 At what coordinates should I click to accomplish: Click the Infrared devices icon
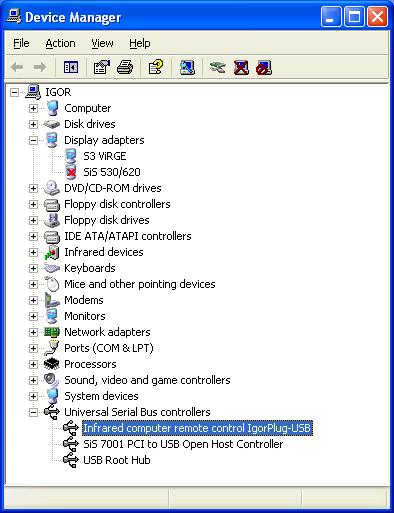[52, 252]
